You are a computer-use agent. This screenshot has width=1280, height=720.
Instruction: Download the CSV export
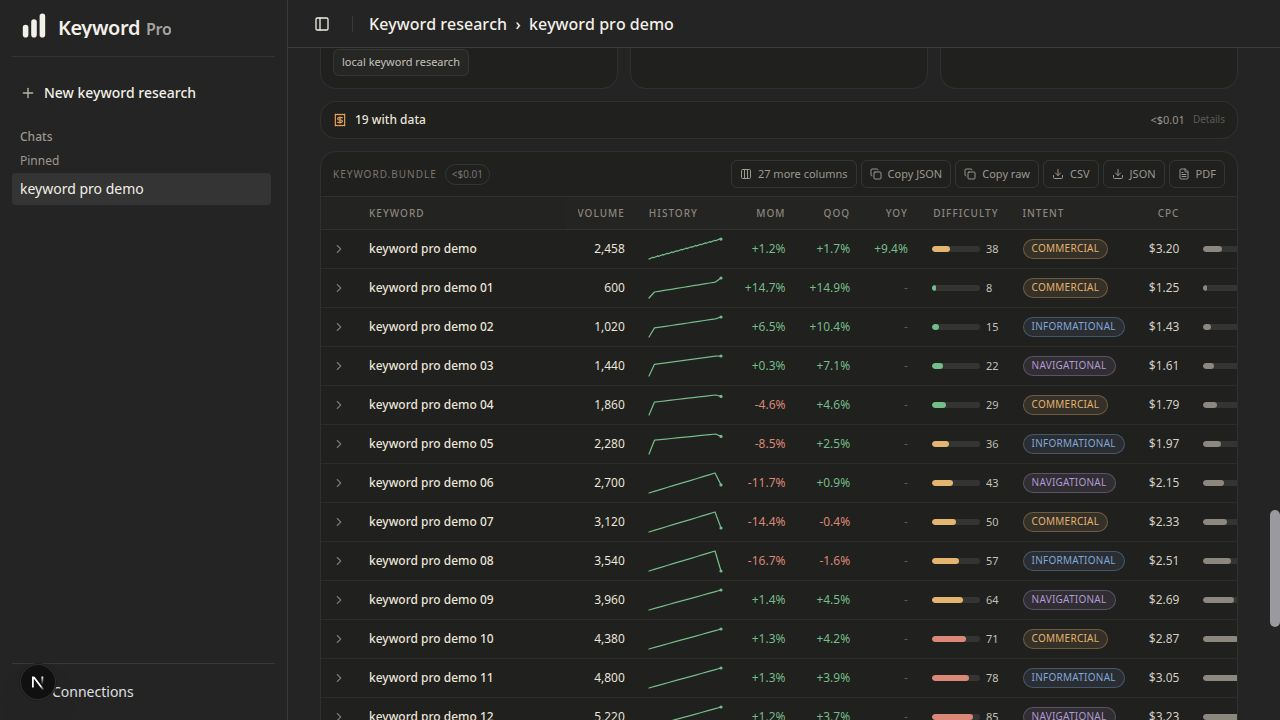click(x=1071, y=174)
